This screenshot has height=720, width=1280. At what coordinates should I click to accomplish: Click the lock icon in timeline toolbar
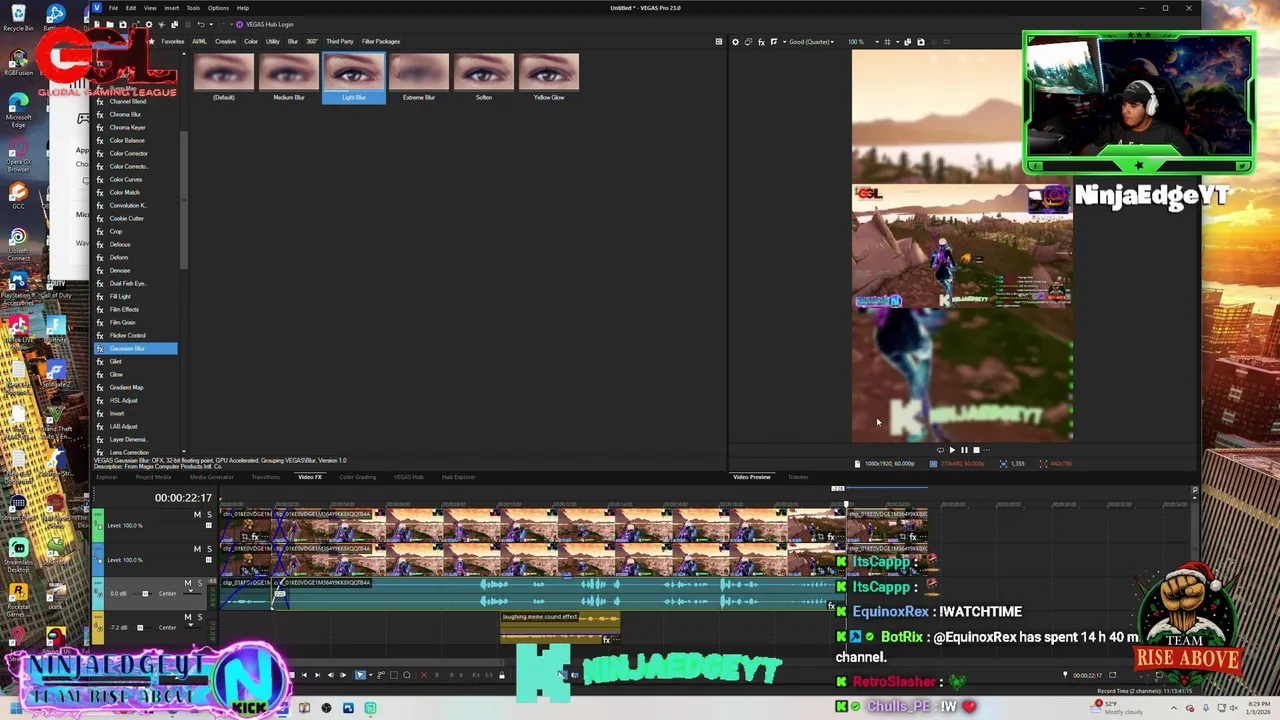pyautogui.click(x=502, y=675)
